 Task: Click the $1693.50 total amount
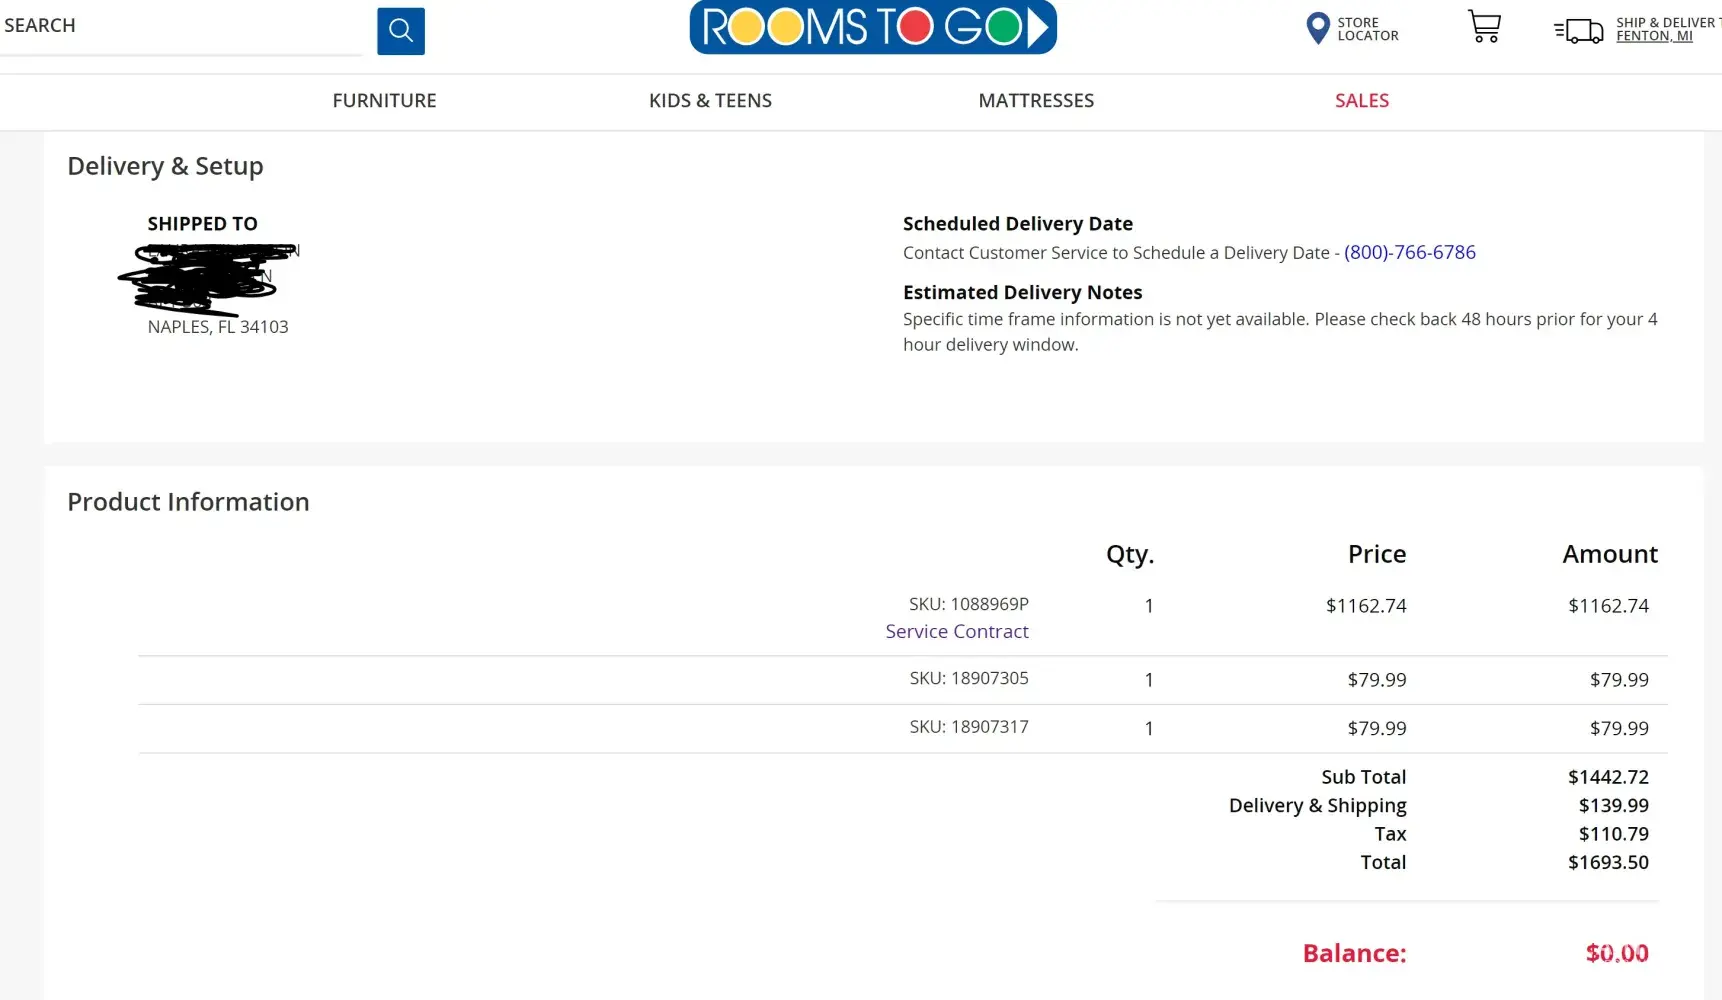[x=1607, y=862]
